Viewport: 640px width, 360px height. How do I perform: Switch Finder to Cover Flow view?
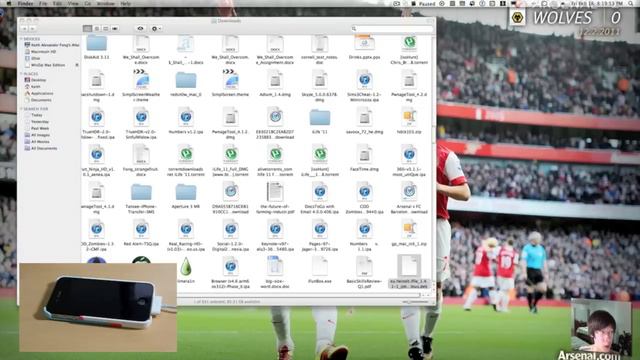point(115,29)
